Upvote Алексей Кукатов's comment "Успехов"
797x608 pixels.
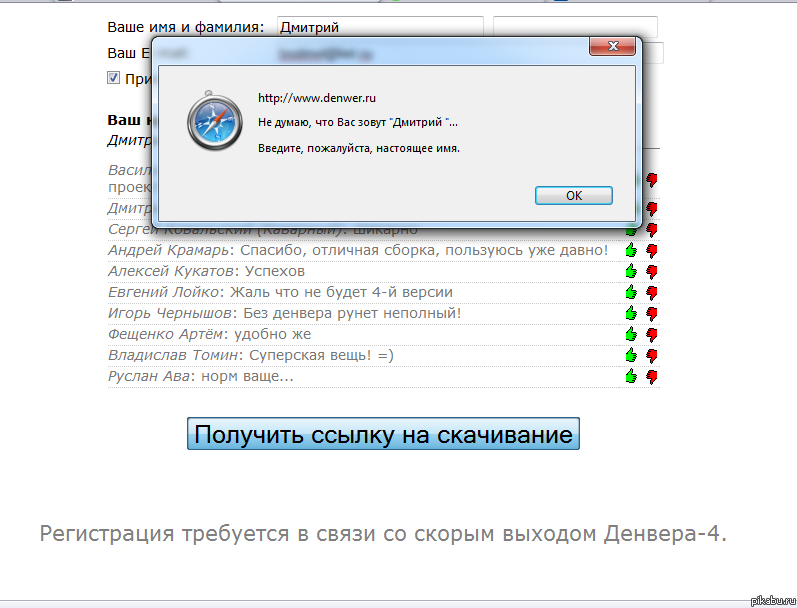[x=631, y=271]
